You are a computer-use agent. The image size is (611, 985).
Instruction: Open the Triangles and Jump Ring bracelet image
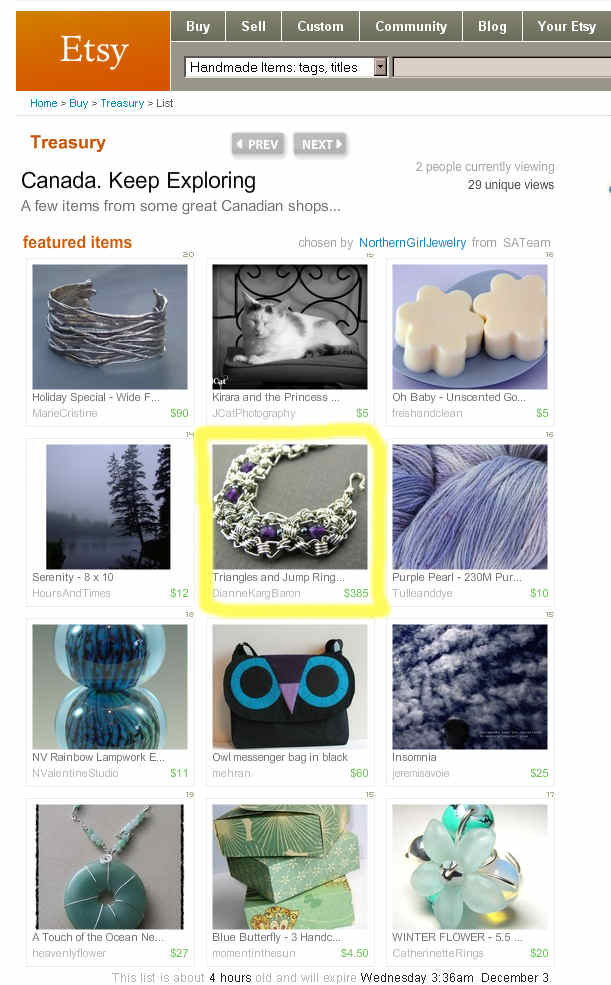289,506
